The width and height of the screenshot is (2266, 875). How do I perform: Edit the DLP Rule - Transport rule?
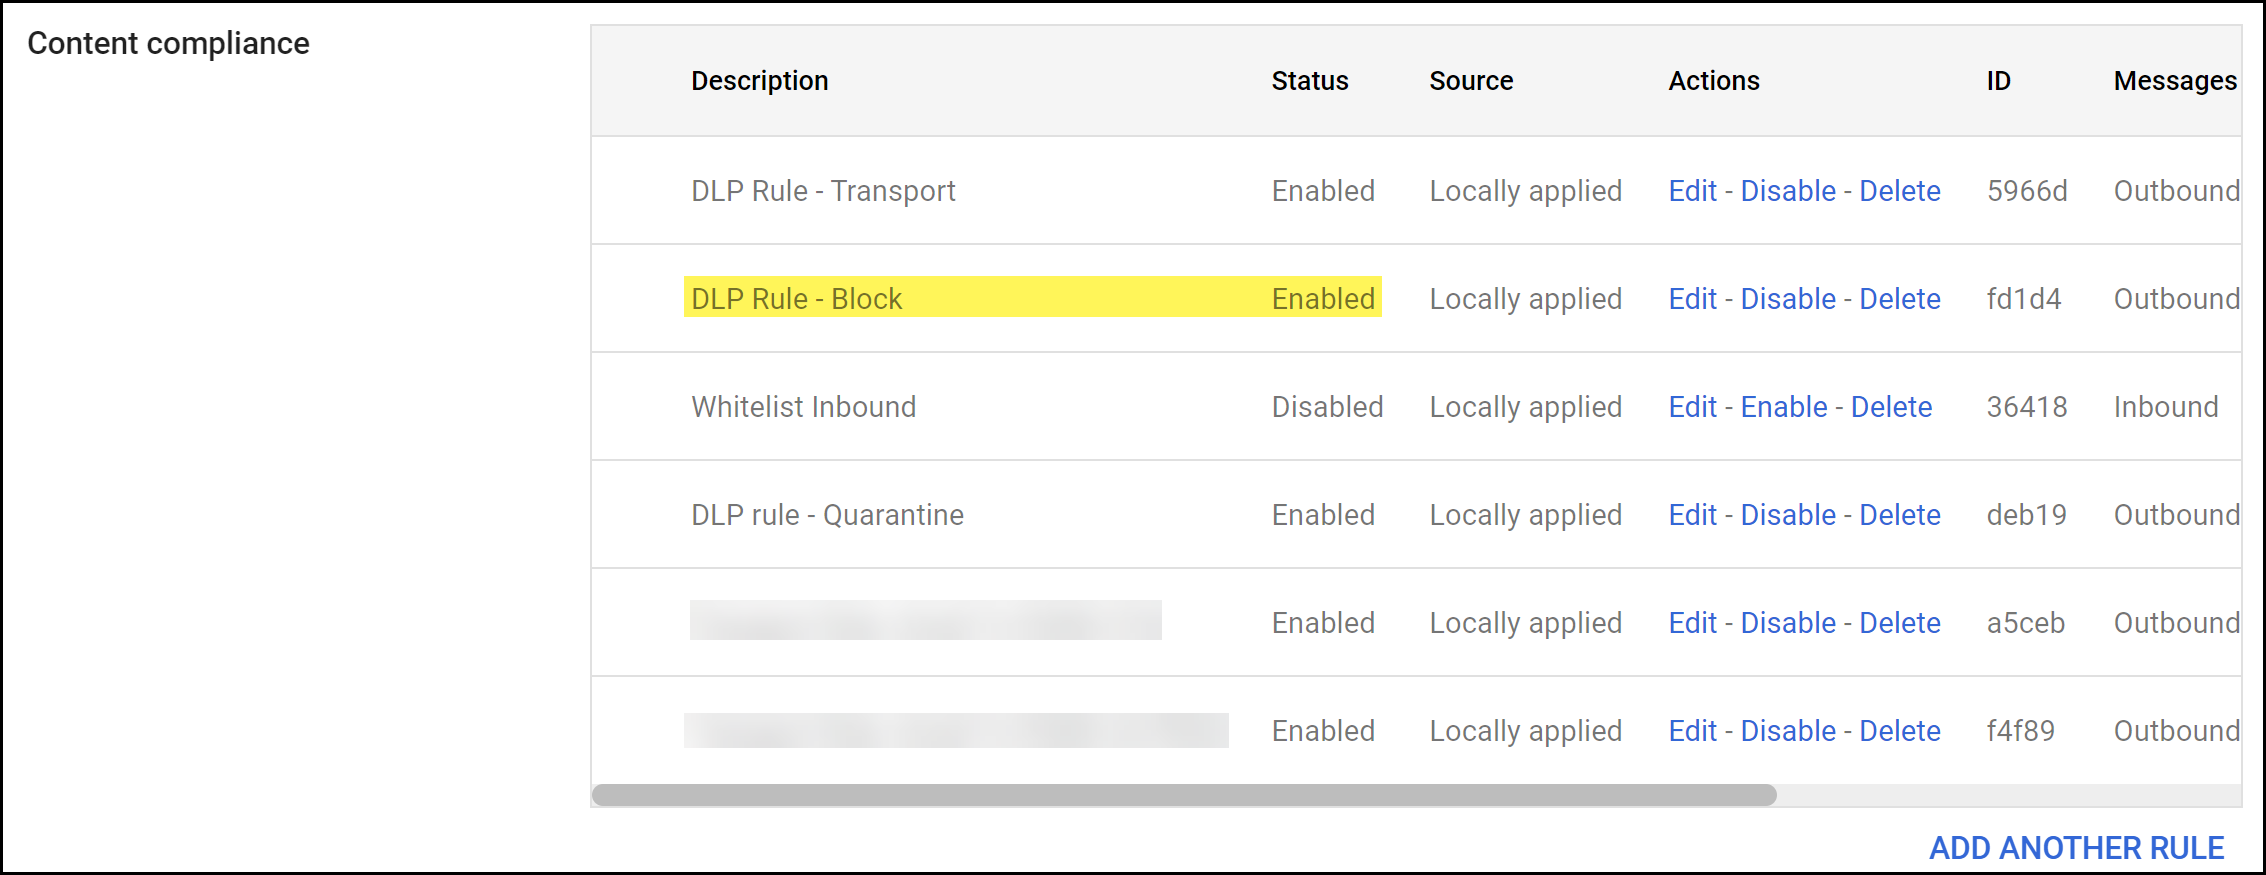1692,191
